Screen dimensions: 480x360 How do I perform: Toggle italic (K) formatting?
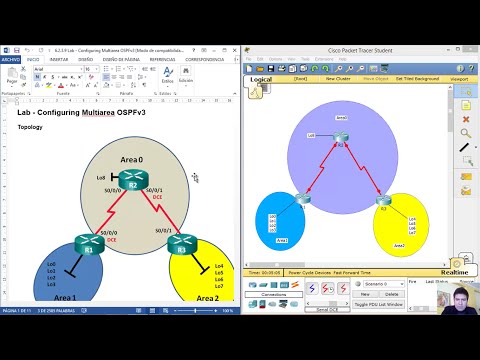[45, 77]
